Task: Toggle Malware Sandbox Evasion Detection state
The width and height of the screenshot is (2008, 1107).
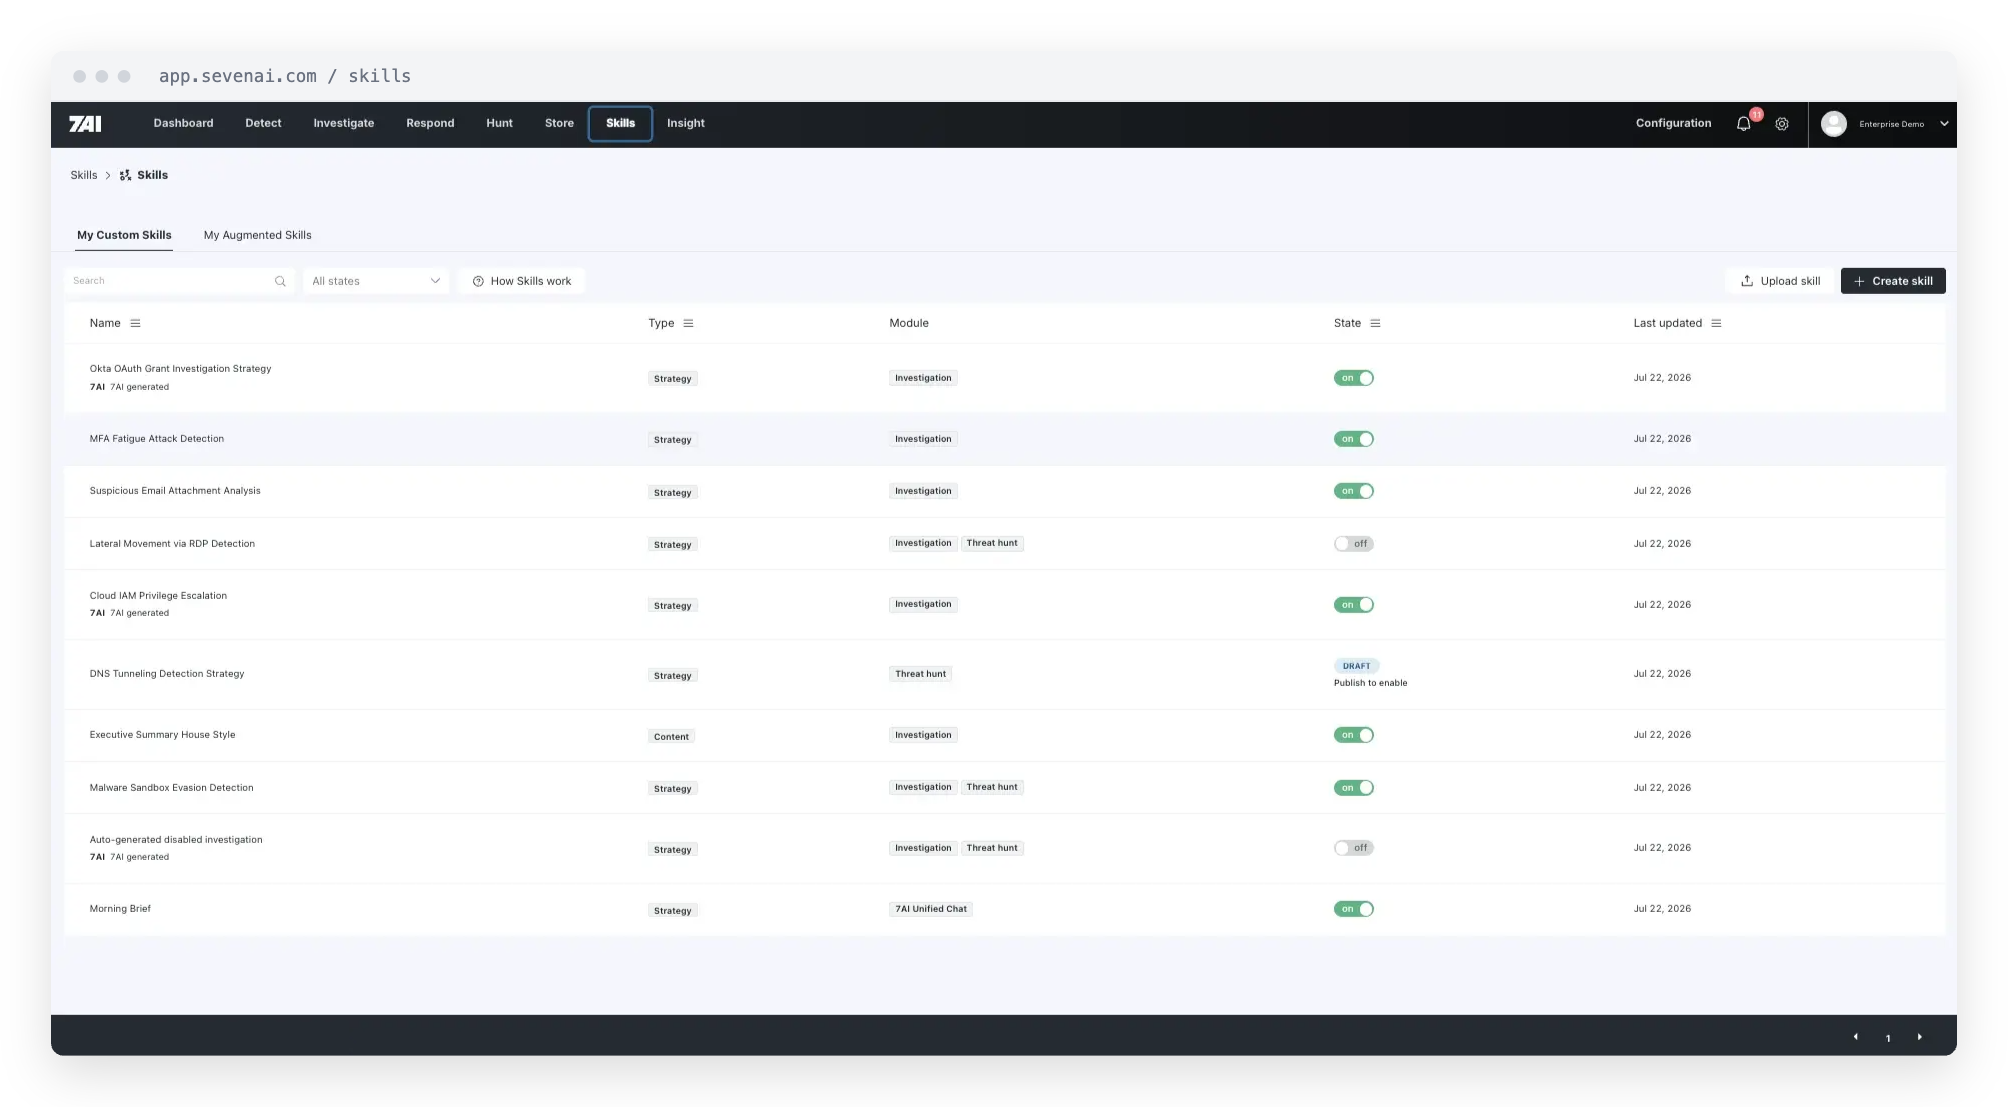Action: point(1353,788)
